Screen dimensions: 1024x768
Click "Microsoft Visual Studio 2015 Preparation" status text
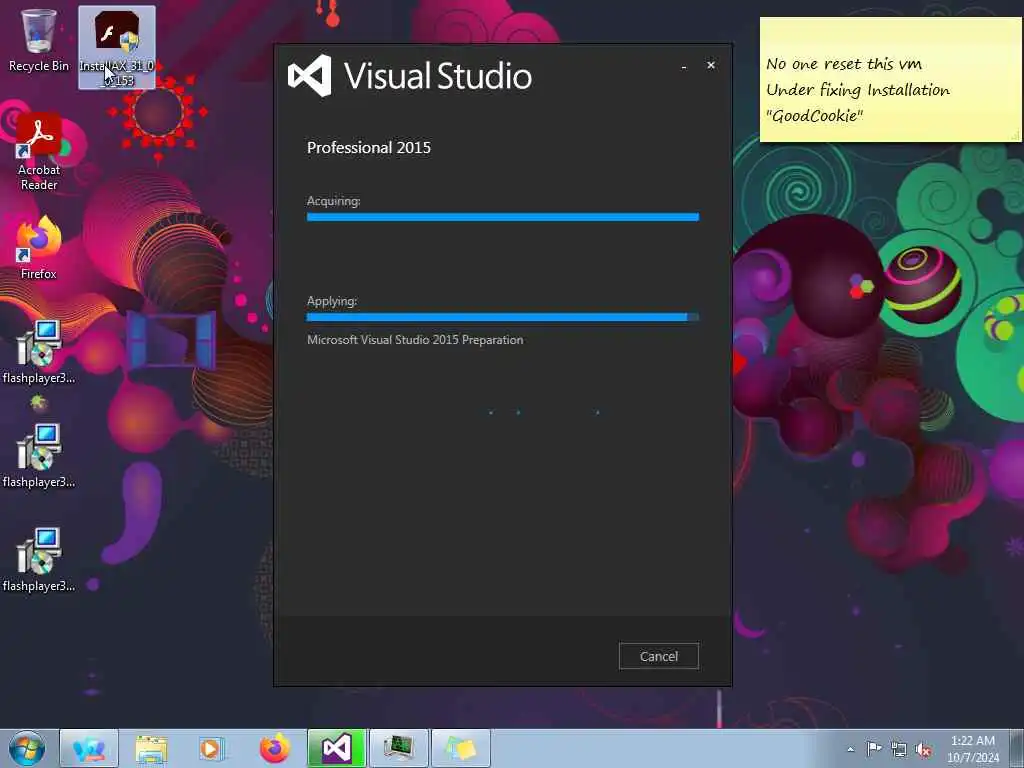415,340
